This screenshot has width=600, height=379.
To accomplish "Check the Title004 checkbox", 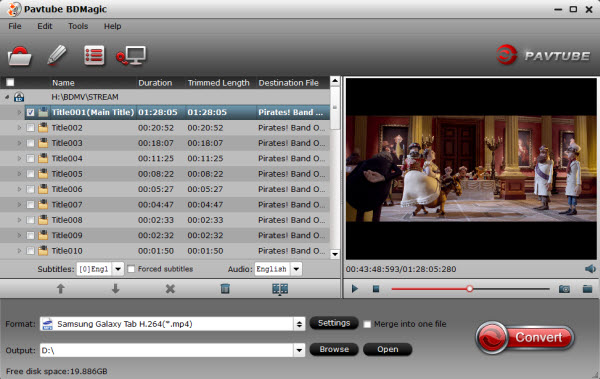I will coord(31,158).
